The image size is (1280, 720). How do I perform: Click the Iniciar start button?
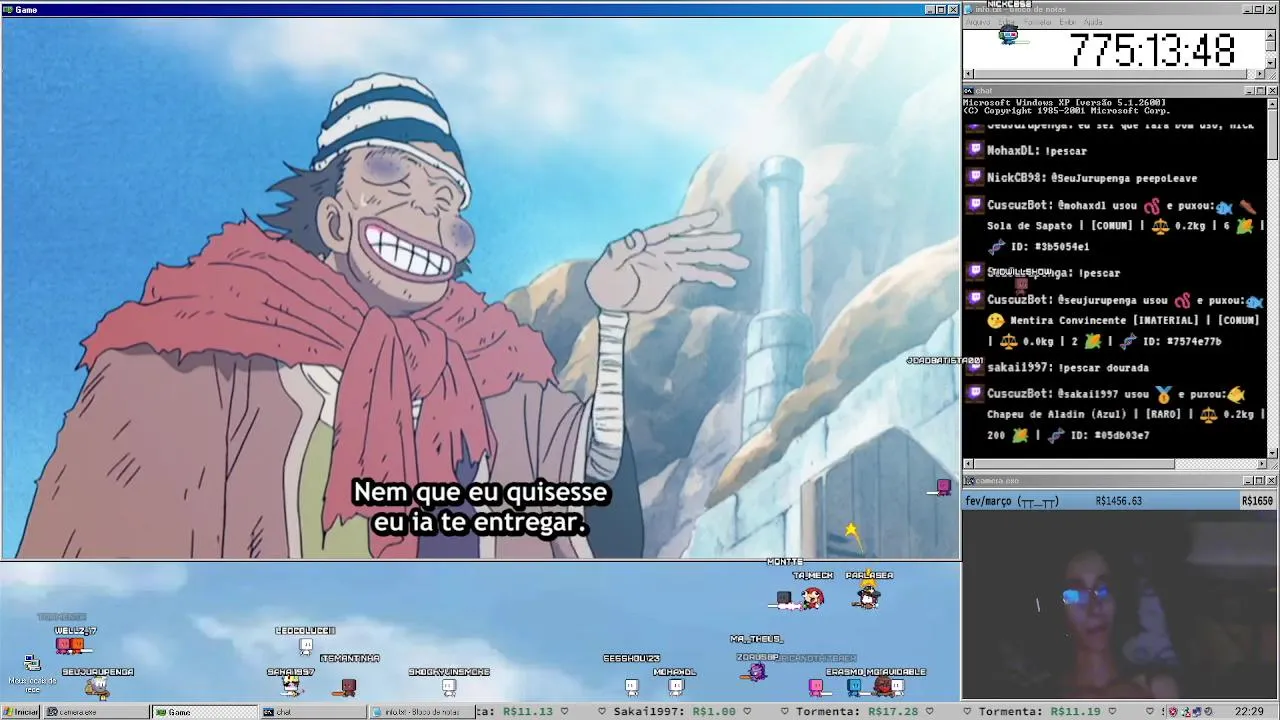21,712
